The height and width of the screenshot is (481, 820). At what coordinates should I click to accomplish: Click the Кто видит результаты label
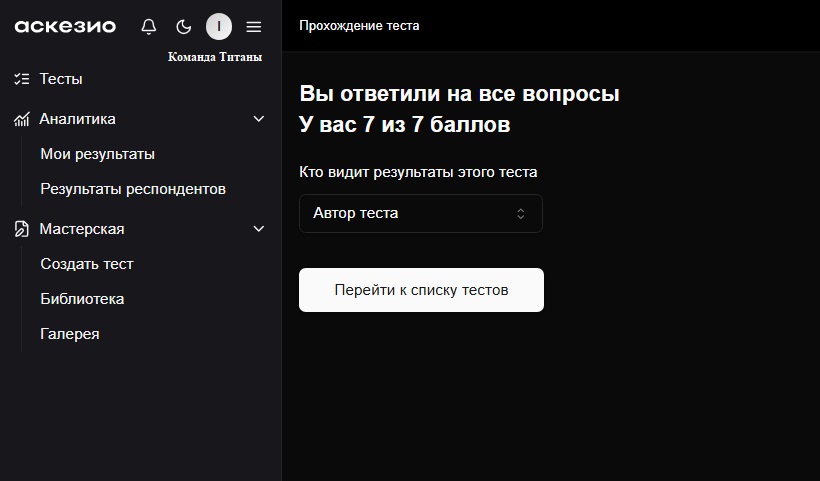point(418,172)
